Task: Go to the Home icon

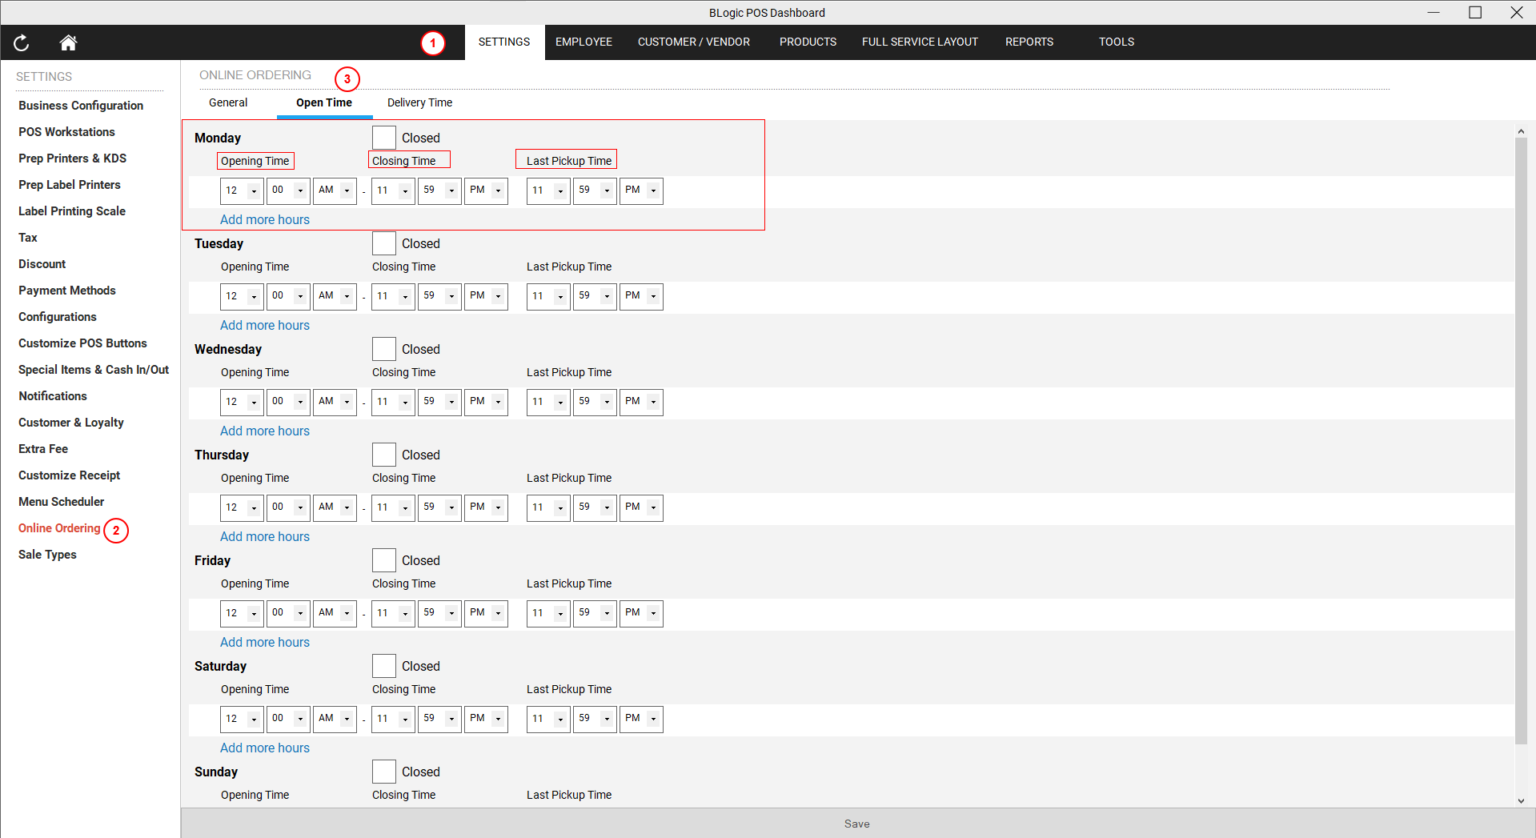Action: point(68,42)
